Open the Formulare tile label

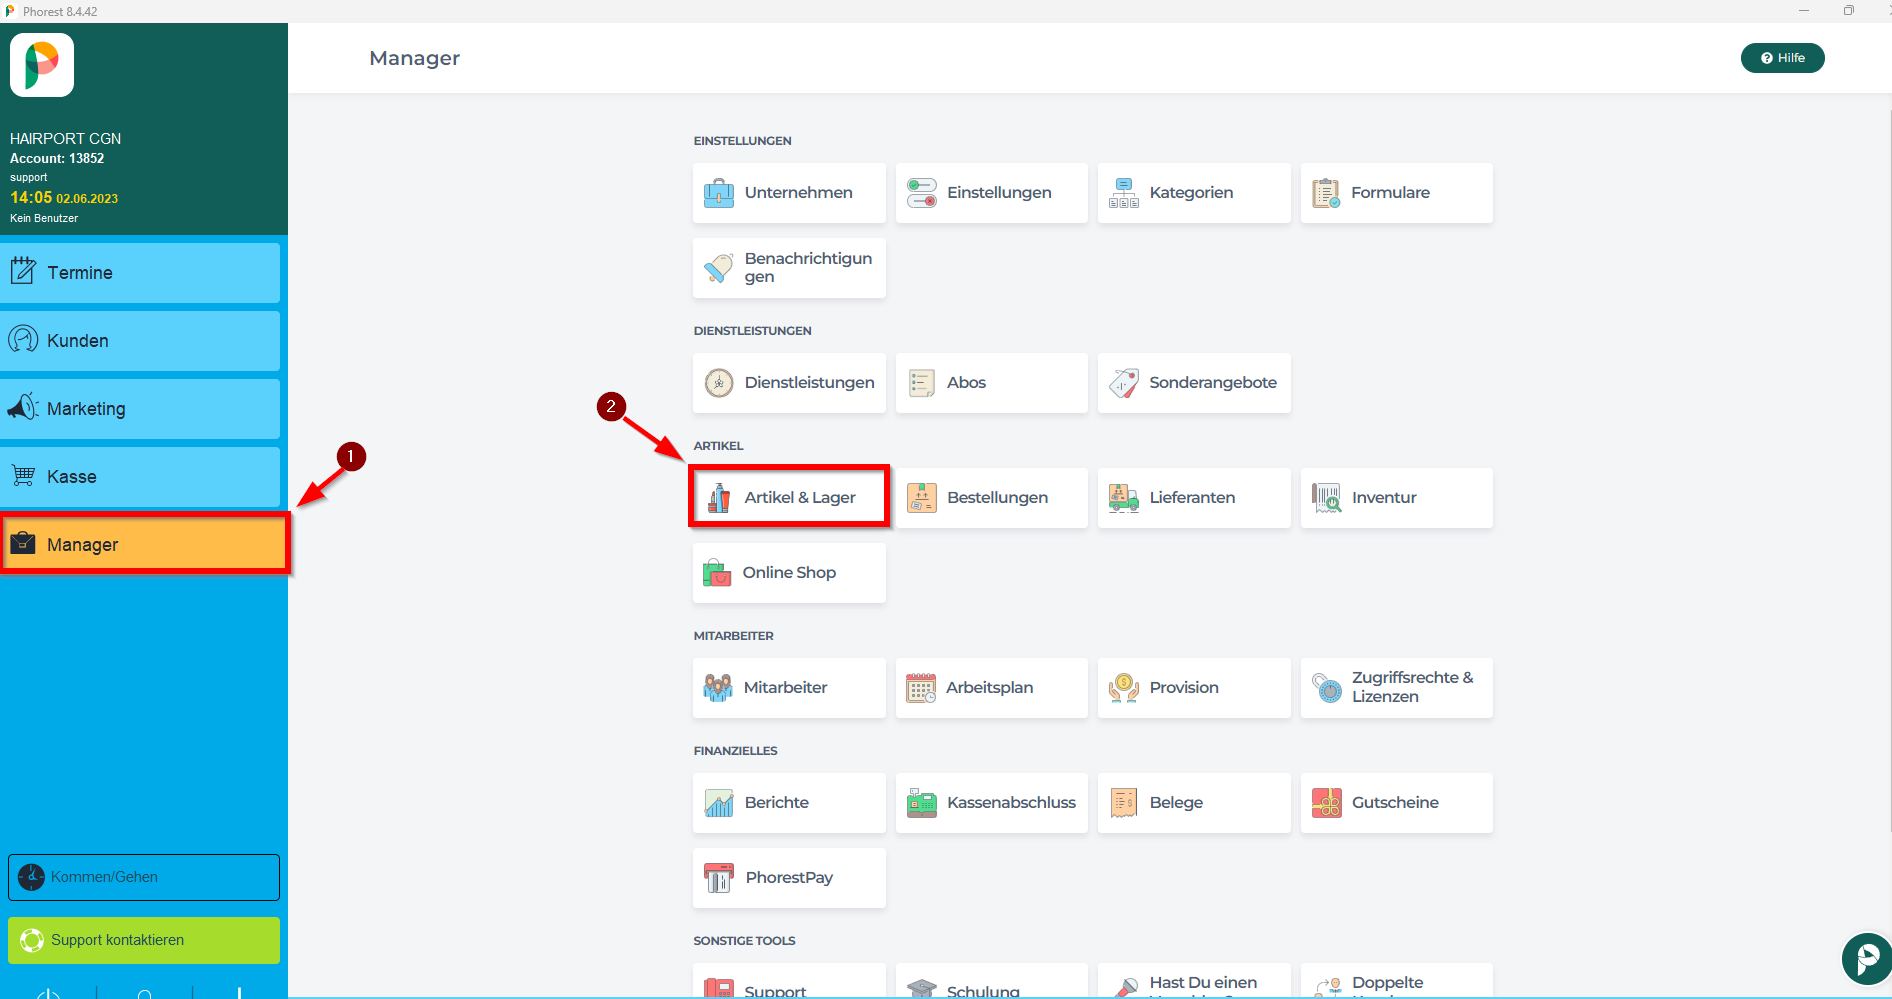tap(1390, 193)
